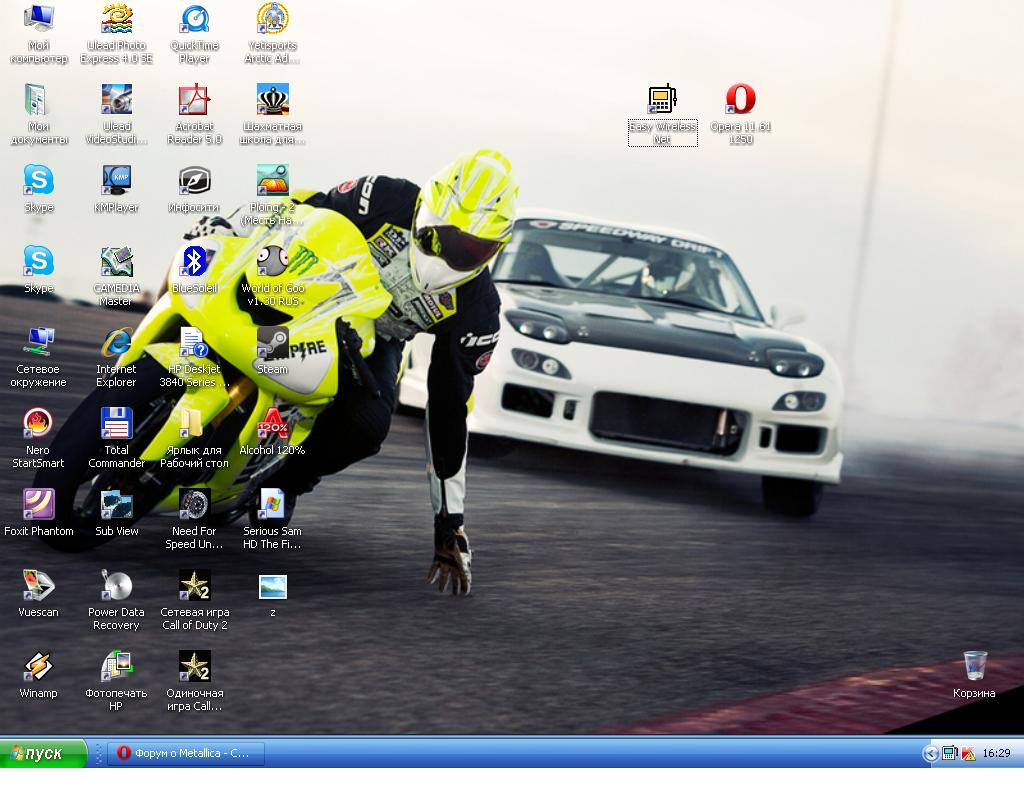Screen dimensions: 1024x786
Task: Click the Need For Speed shortcut
Action: (194, 505)
